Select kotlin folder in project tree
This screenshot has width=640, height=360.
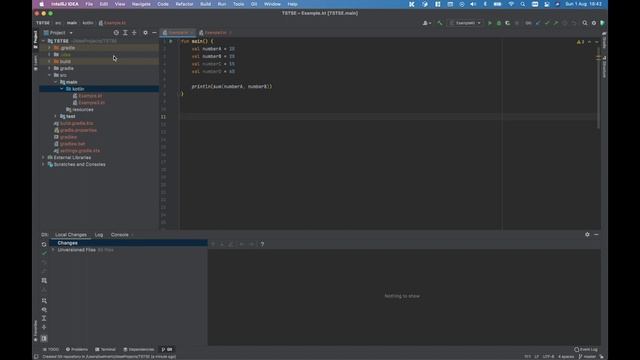99,89
